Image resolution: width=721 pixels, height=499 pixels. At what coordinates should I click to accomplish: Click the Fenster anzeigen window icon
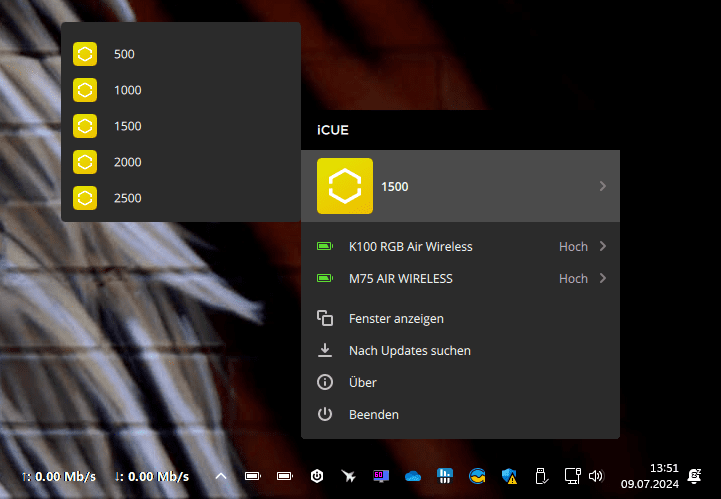[325, 318]
